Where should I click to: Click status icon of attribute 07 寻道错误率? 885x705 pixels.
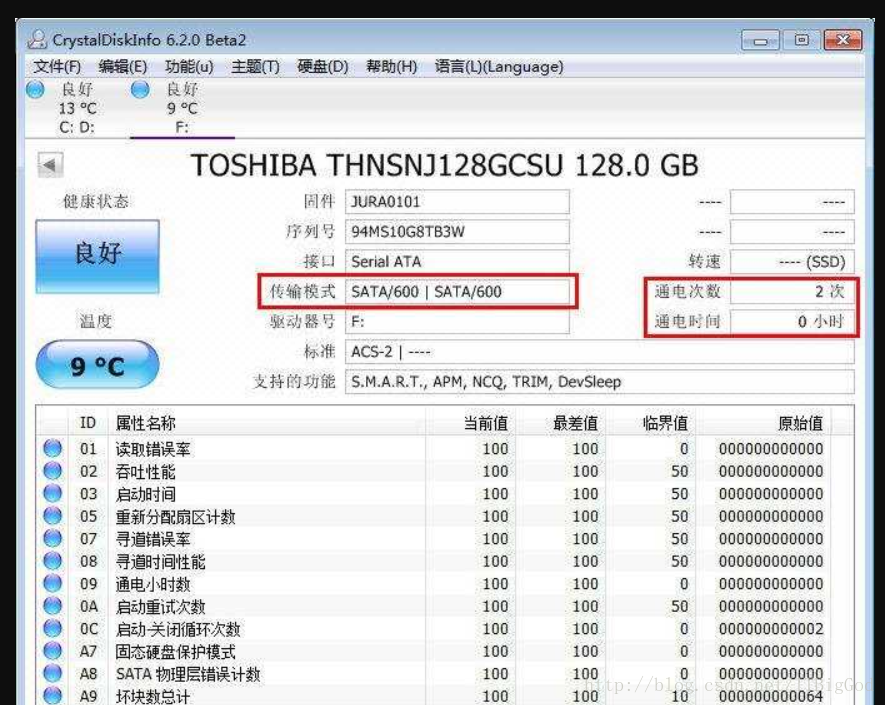[x=52, y=539]
